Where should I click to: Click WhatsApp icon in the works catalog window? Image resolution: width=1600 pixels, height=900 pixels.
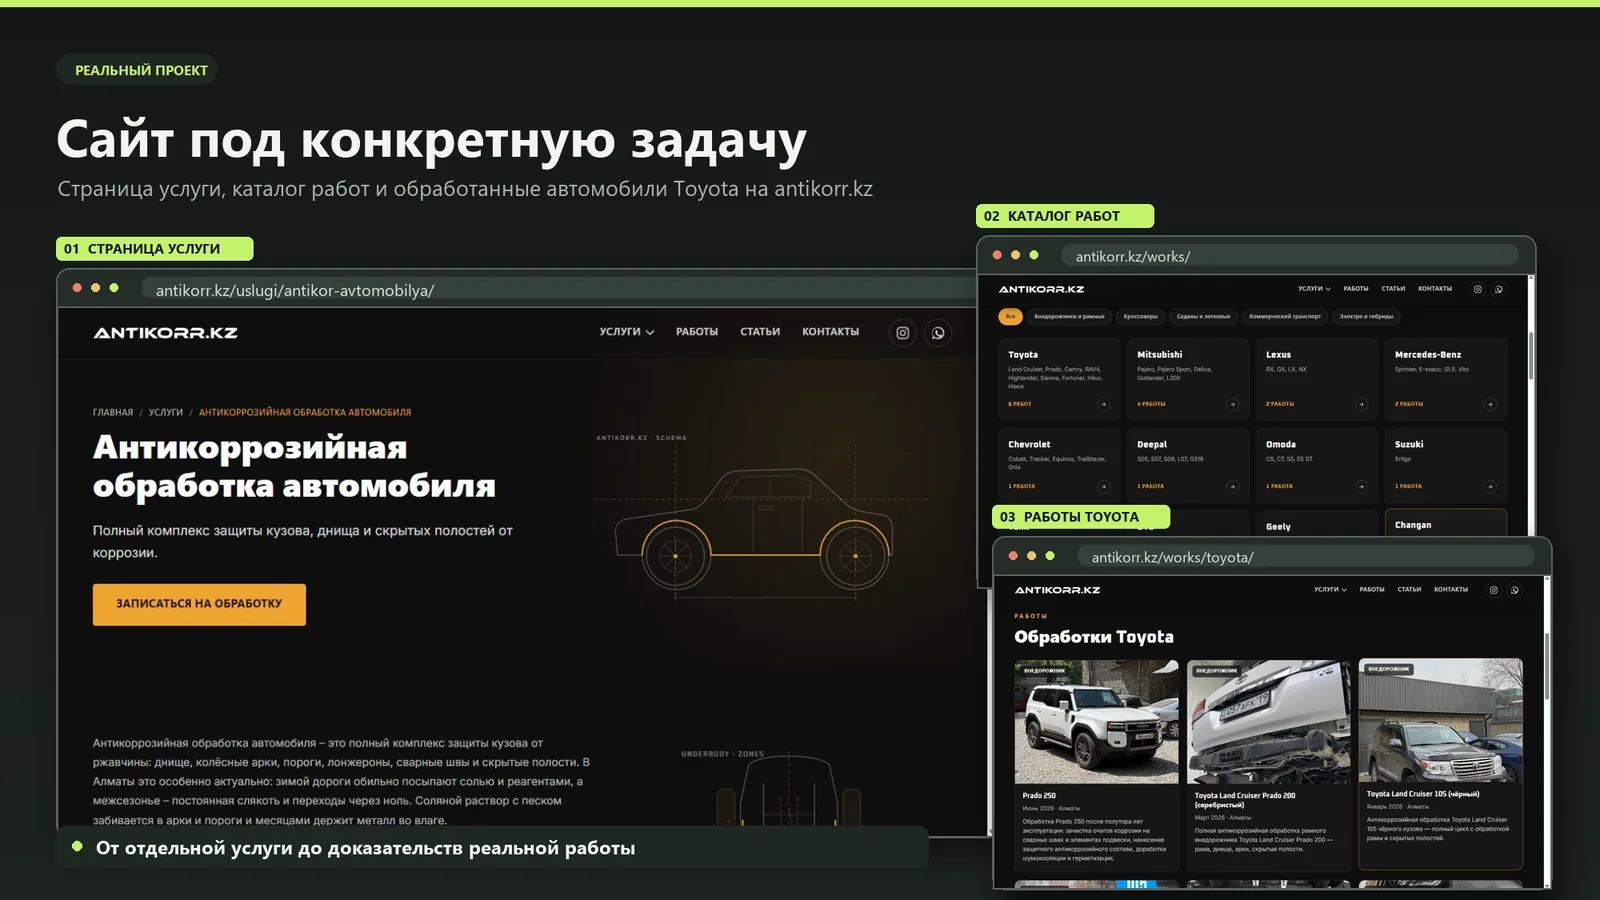coord(1498,289)
